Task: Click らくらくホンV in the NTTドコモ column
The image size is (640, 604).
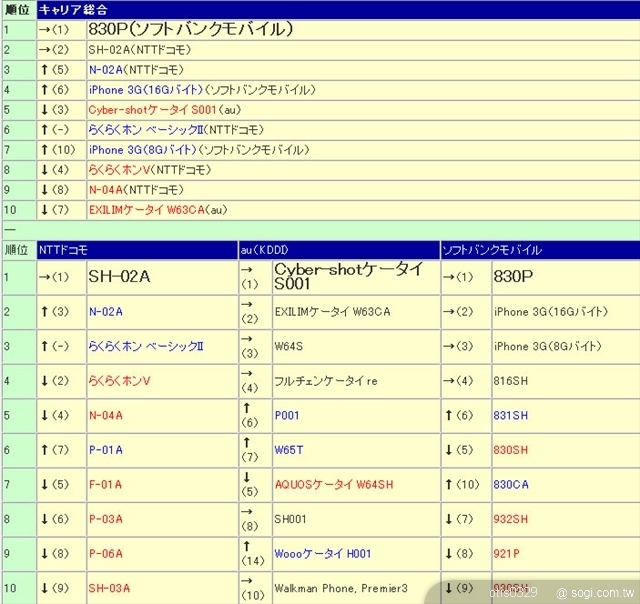Action: click(x=120, y=381)
